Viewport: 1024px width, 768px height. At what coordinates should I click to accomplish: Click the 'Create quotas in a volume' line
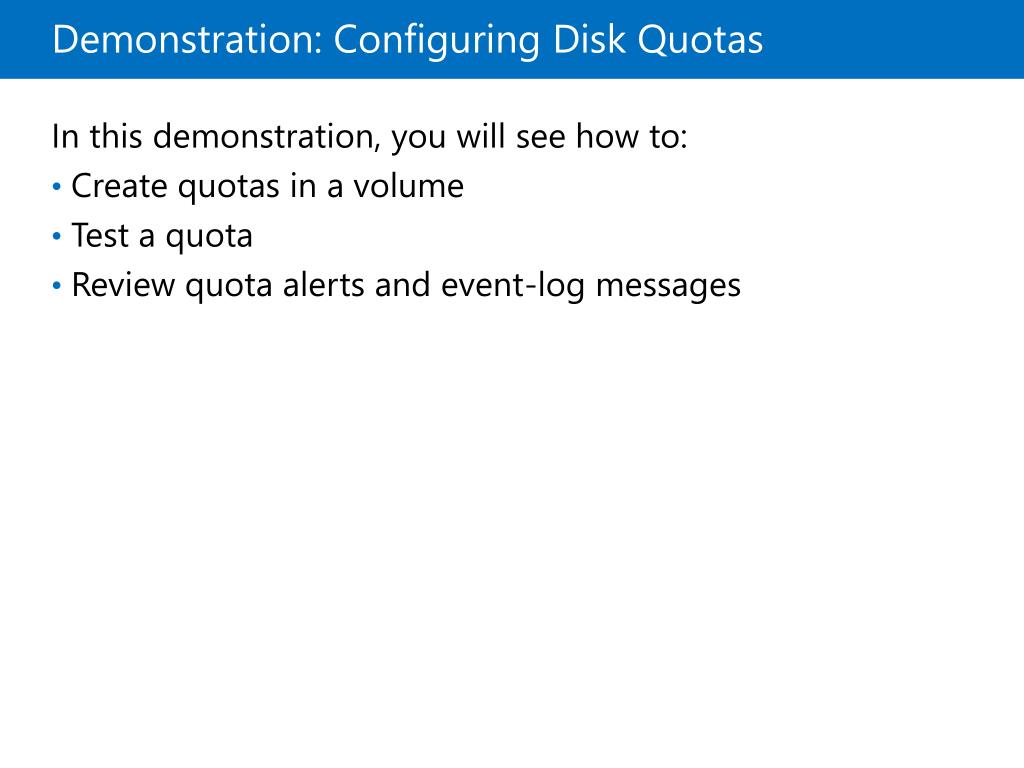click(x=268, y=186)
